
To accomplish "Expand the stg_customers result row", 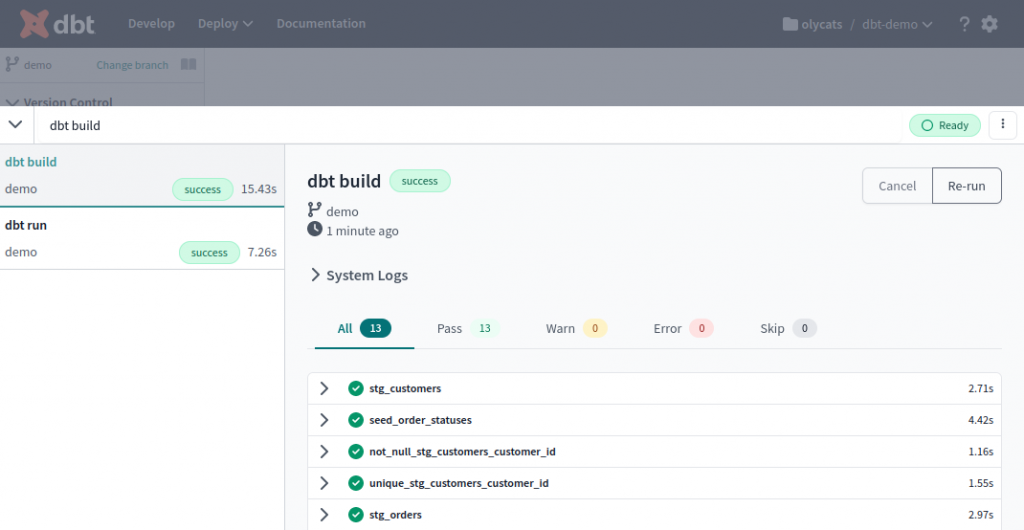I will pos(323,388).
